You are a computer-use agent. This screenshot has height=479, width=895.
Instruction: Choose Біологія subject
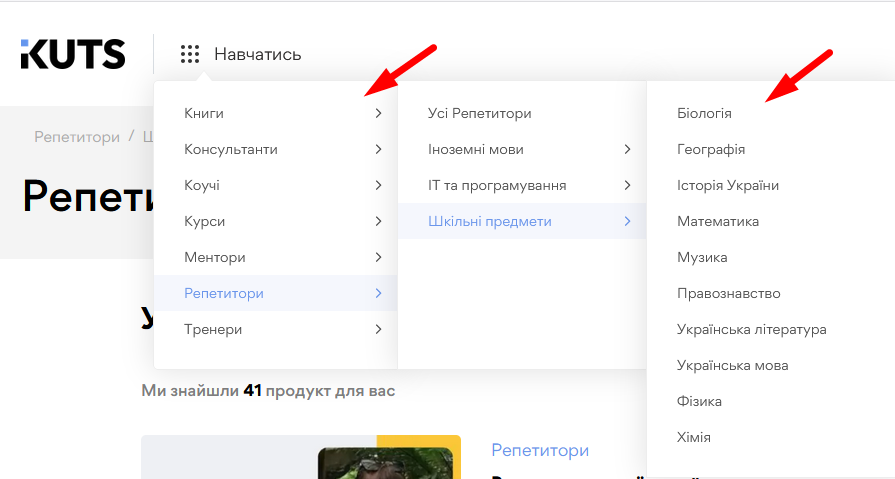(x=704, y=114)
